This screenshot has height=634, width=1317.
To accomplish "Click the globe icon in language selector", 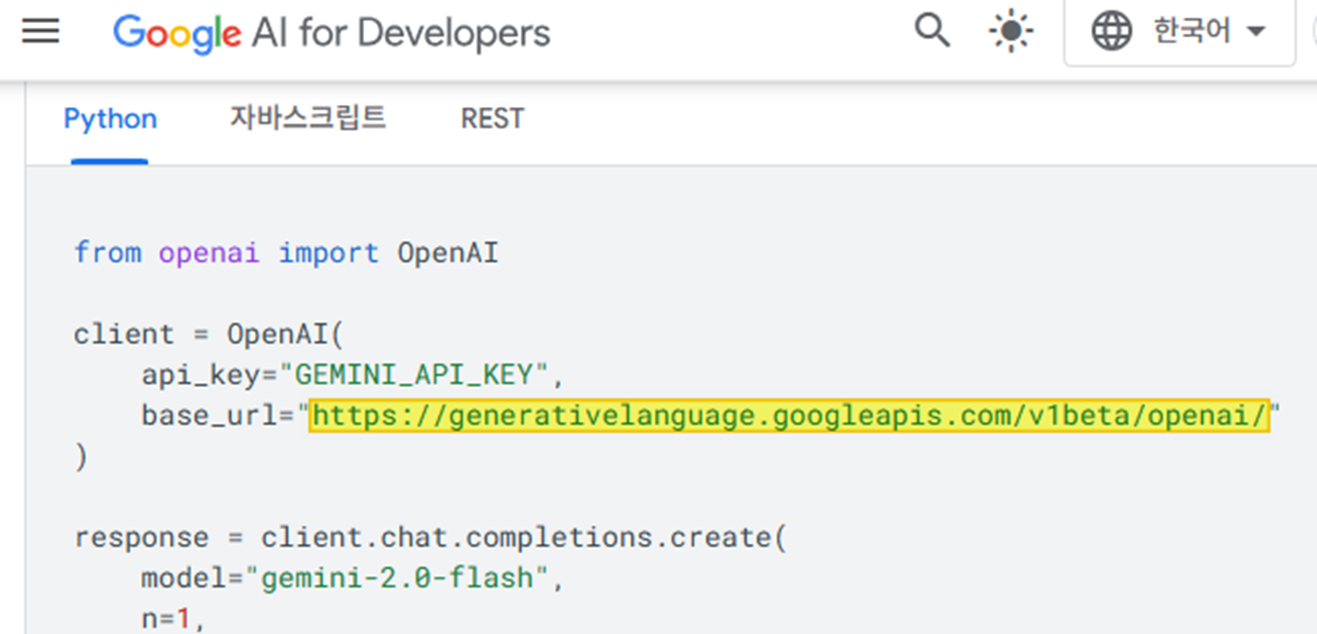I will click(1111, 32).
